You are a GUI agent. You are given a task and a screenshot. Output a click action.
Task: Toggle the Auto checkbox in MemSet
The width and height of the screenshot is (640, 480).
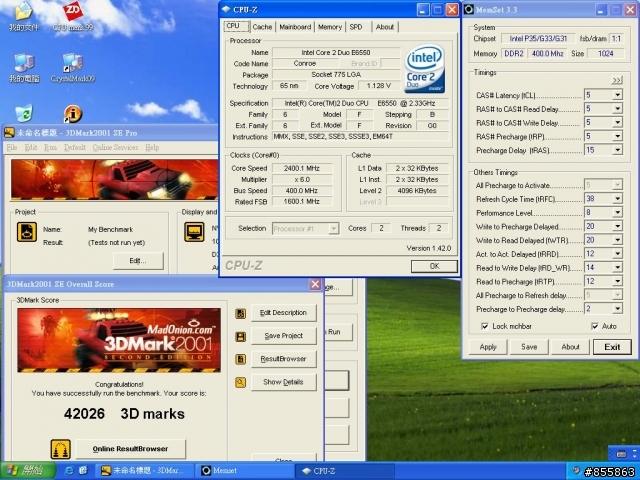pyautogui.click(x=596, y=326)
